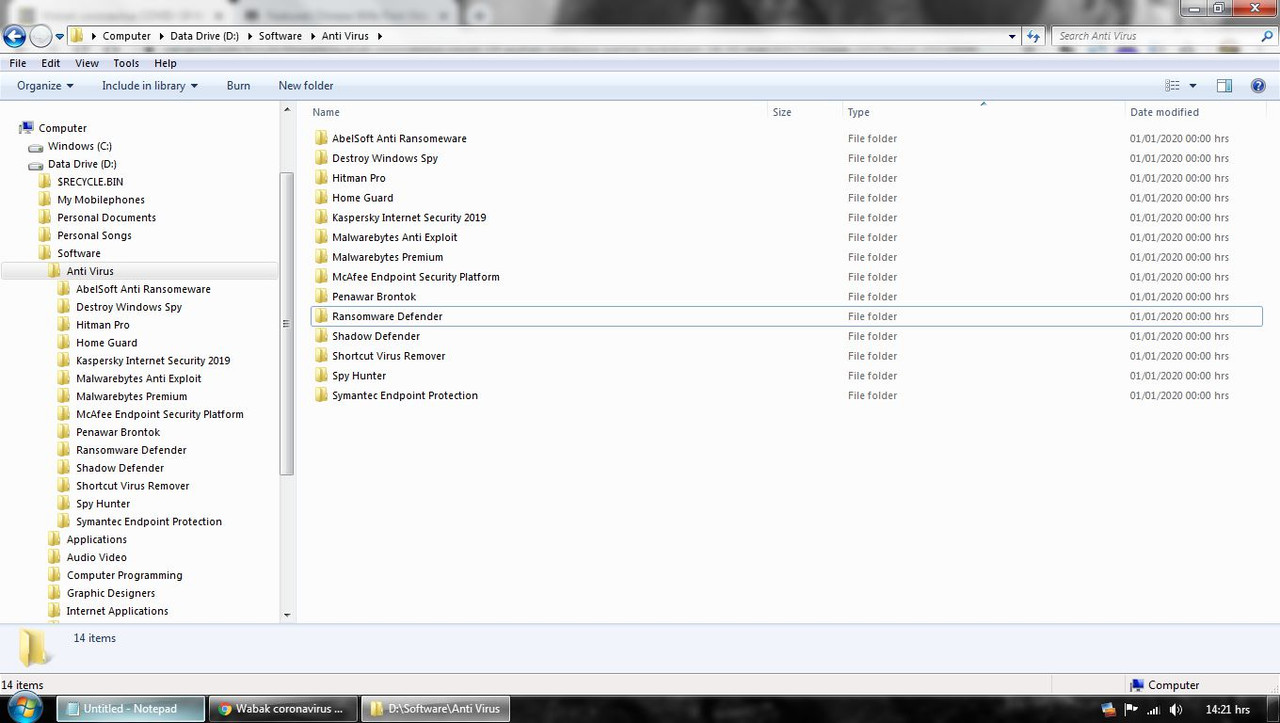Select McAfee Endpoint Security Platform folder icon in list
The image size is (1280, 723).
(x=321, y=277)
